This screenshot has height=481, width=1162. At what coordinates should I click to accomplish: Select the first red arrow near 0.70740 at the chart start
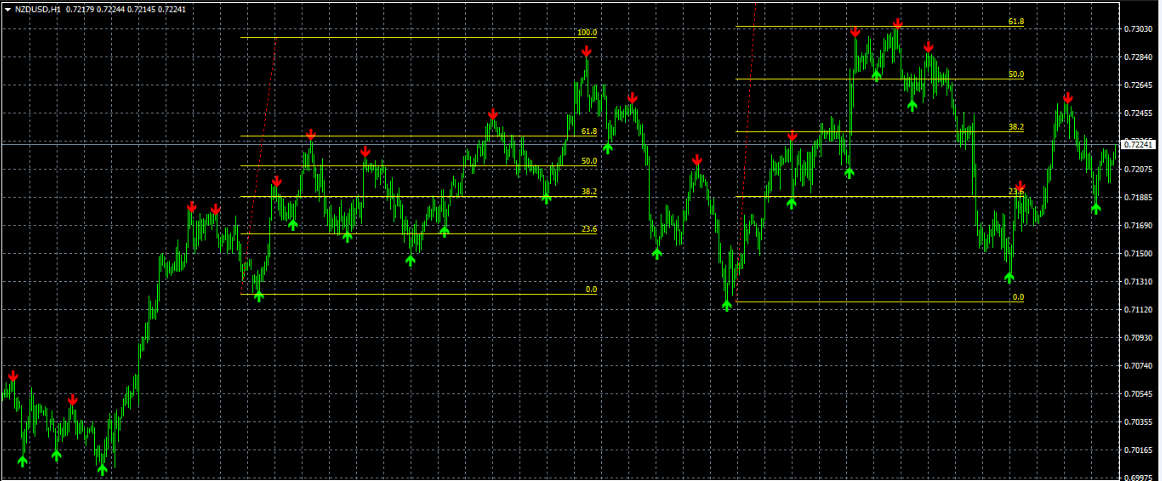coord(13,376)
